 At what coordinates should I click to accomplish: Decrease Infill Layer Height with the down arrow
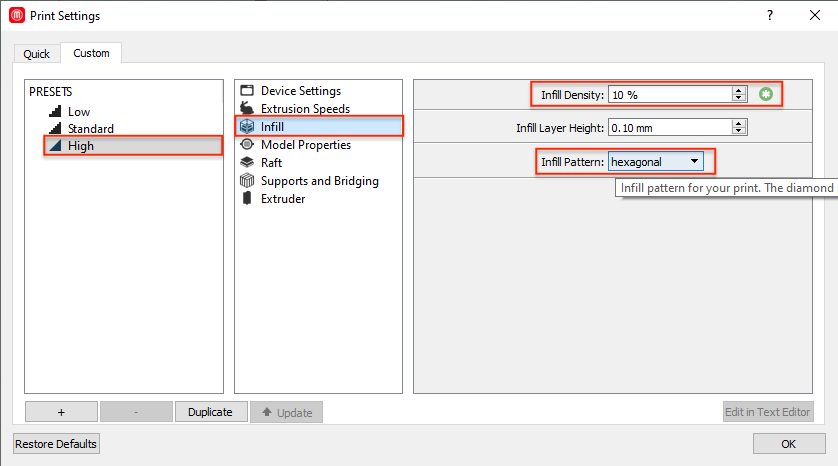(739, 131)
